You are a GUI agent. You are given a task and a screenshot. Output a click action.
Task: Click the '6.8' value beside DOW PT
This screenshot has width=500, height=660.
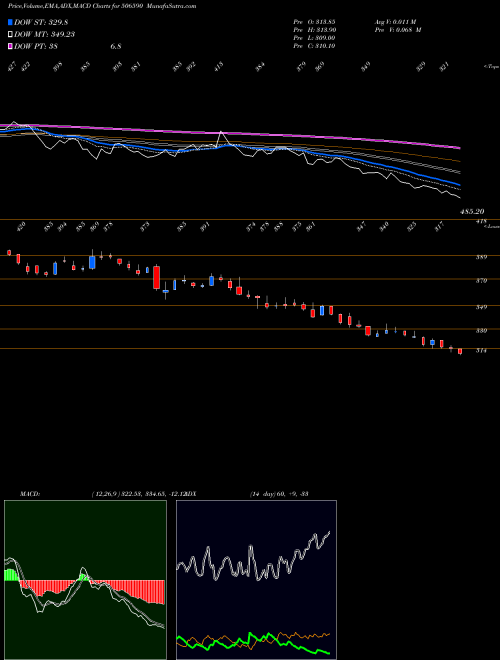click(x=116, y=46)
